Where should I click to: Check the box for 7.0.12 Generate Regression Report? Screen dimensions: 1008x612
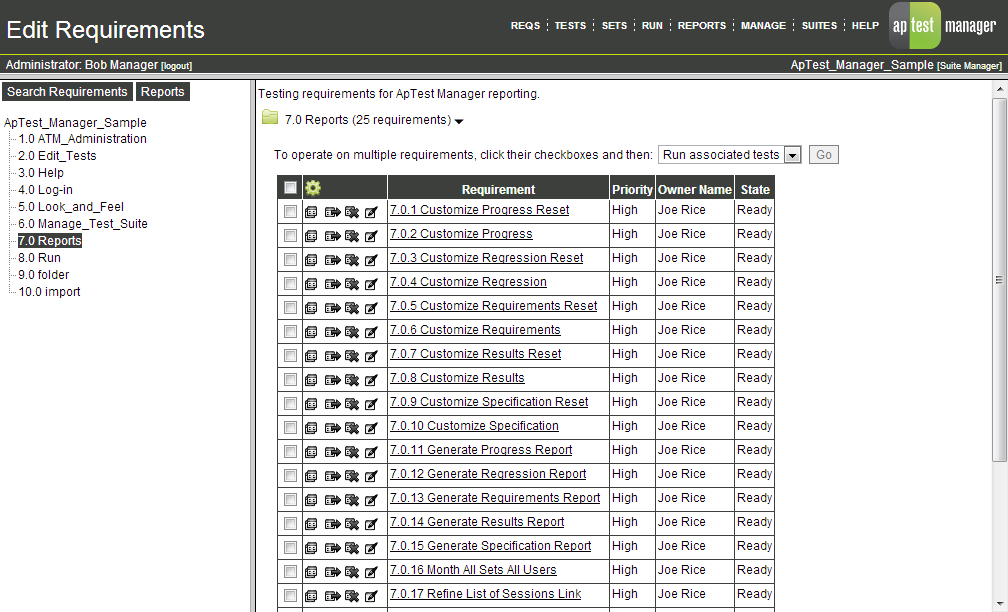291,476
